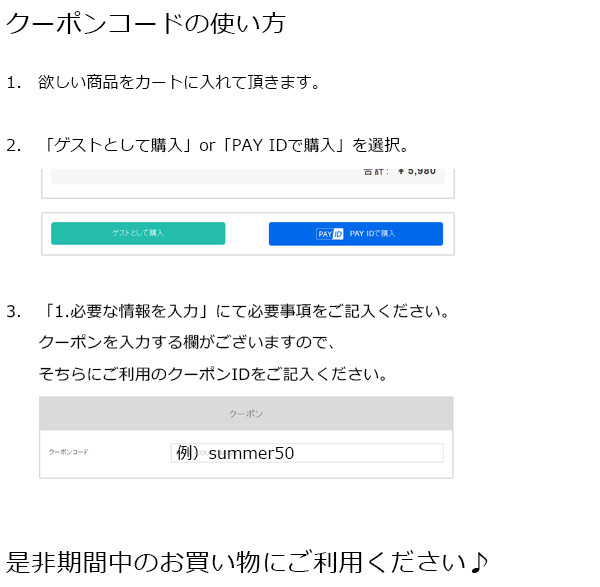Click the list number 2. marker
This screenshot has height=587, width=600.
coord(14,146)
